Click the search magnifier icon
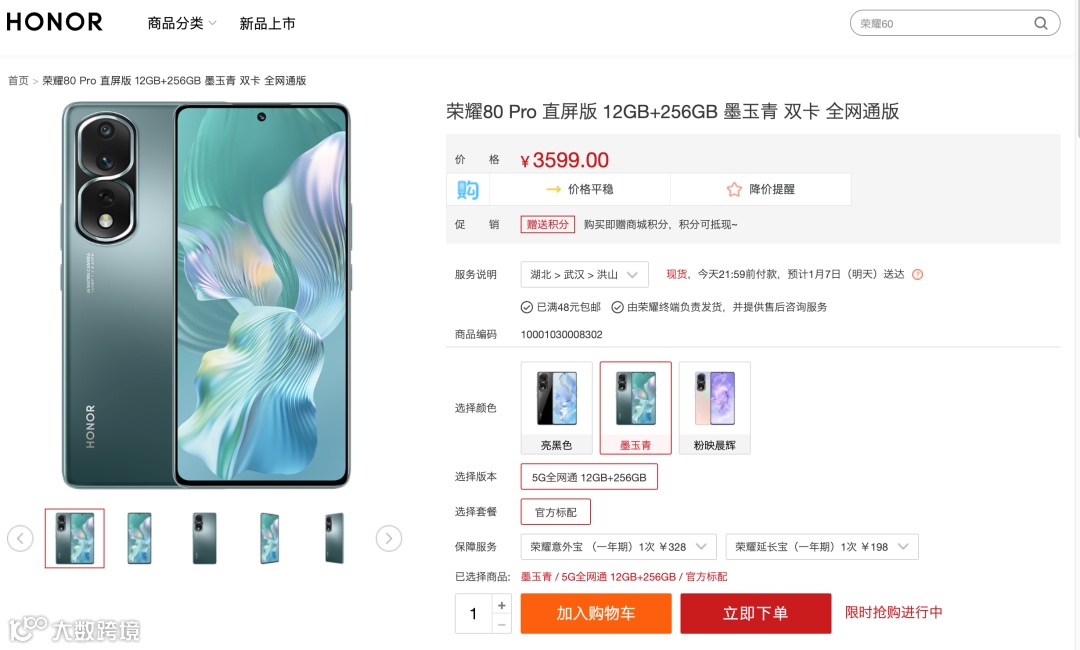 (x=1040, y=23)
